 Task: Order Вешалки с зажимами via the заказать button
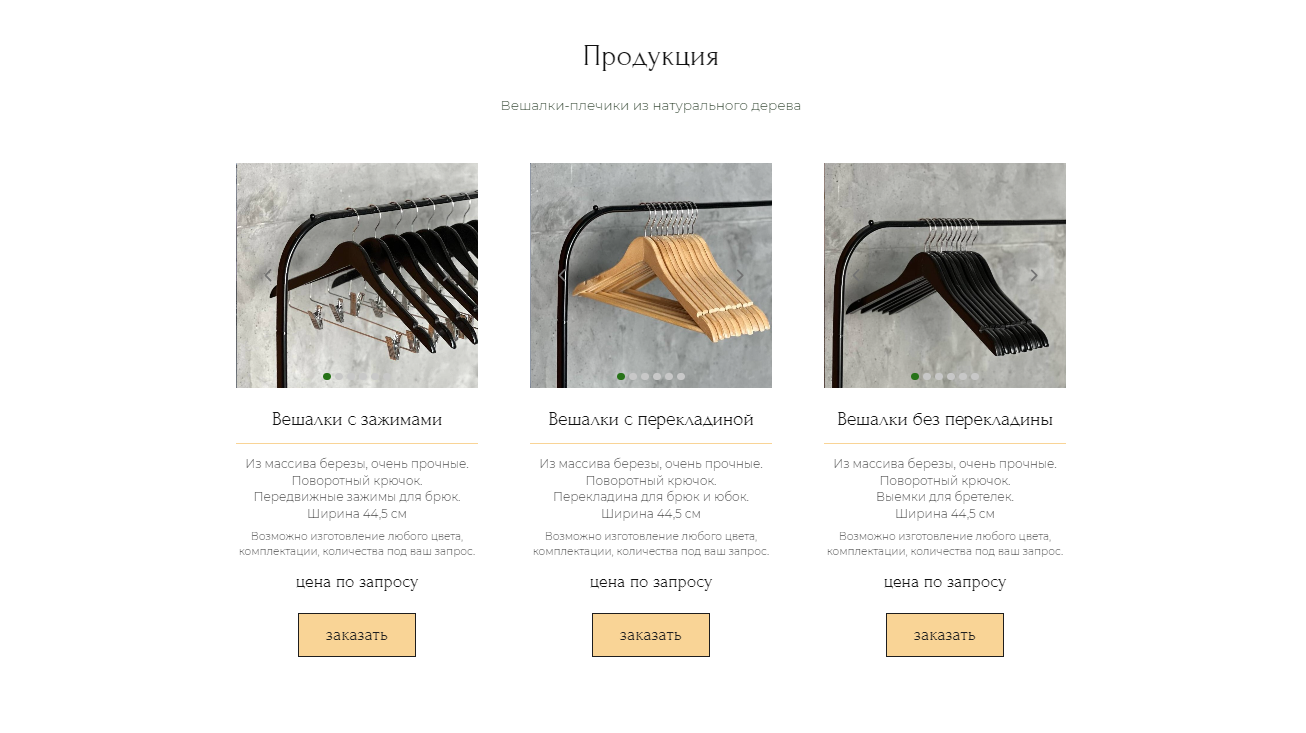click(x=357, y=635)
